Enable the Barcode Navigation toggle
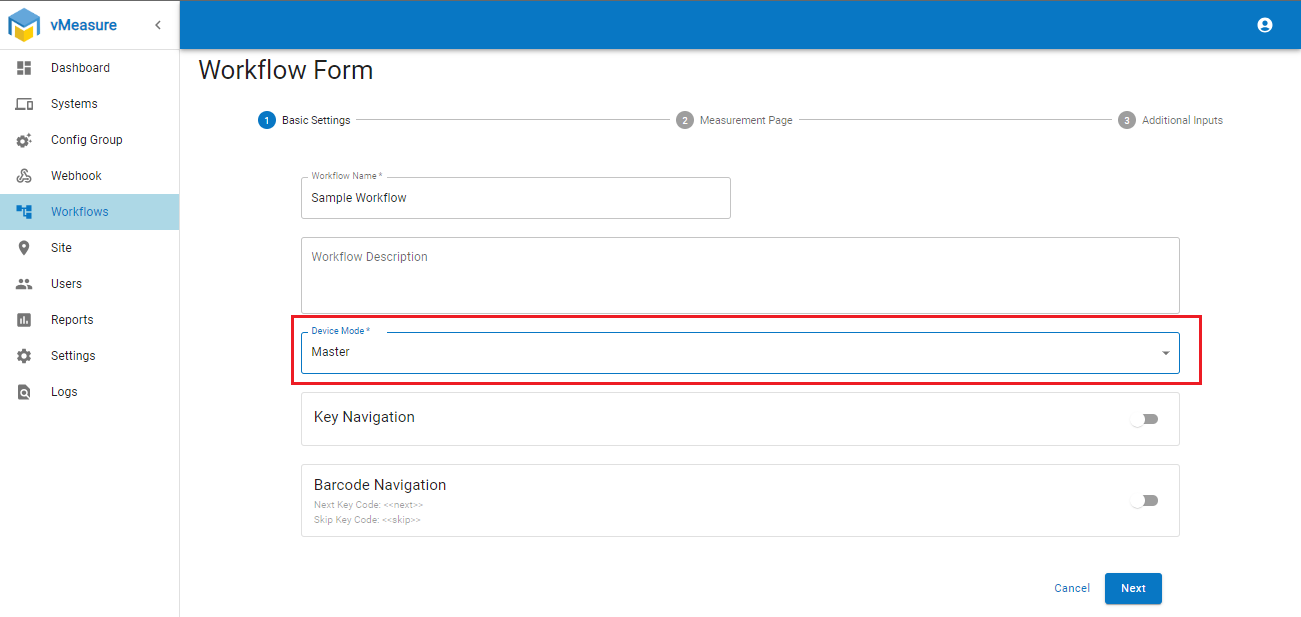 click(1144, 501)
